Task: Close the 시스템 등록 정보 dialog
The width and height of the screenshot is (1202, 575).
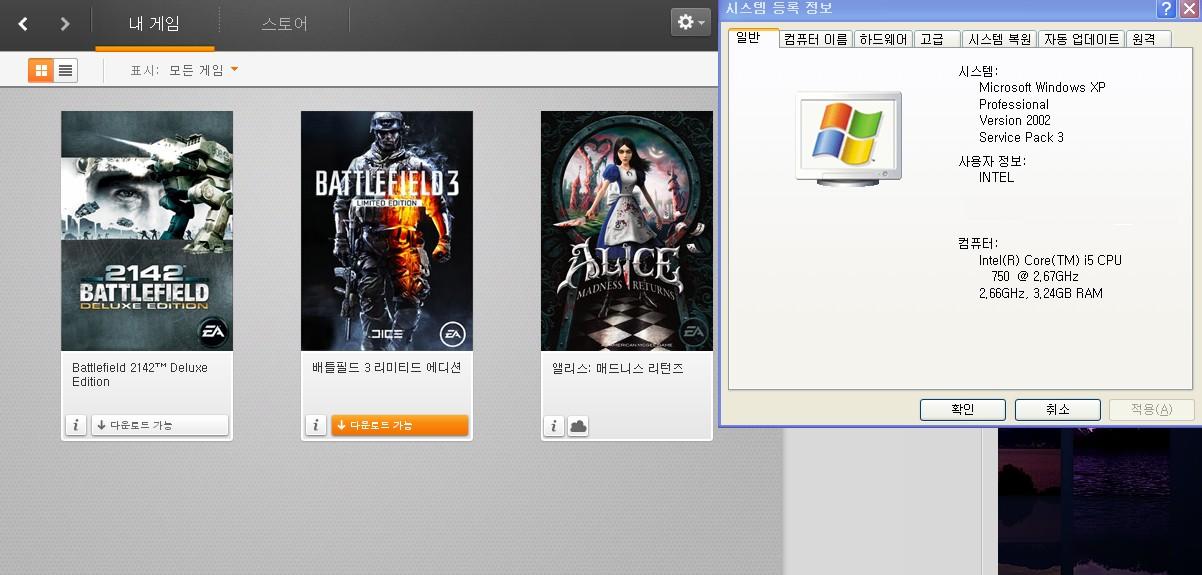Action: point(1188,9)
